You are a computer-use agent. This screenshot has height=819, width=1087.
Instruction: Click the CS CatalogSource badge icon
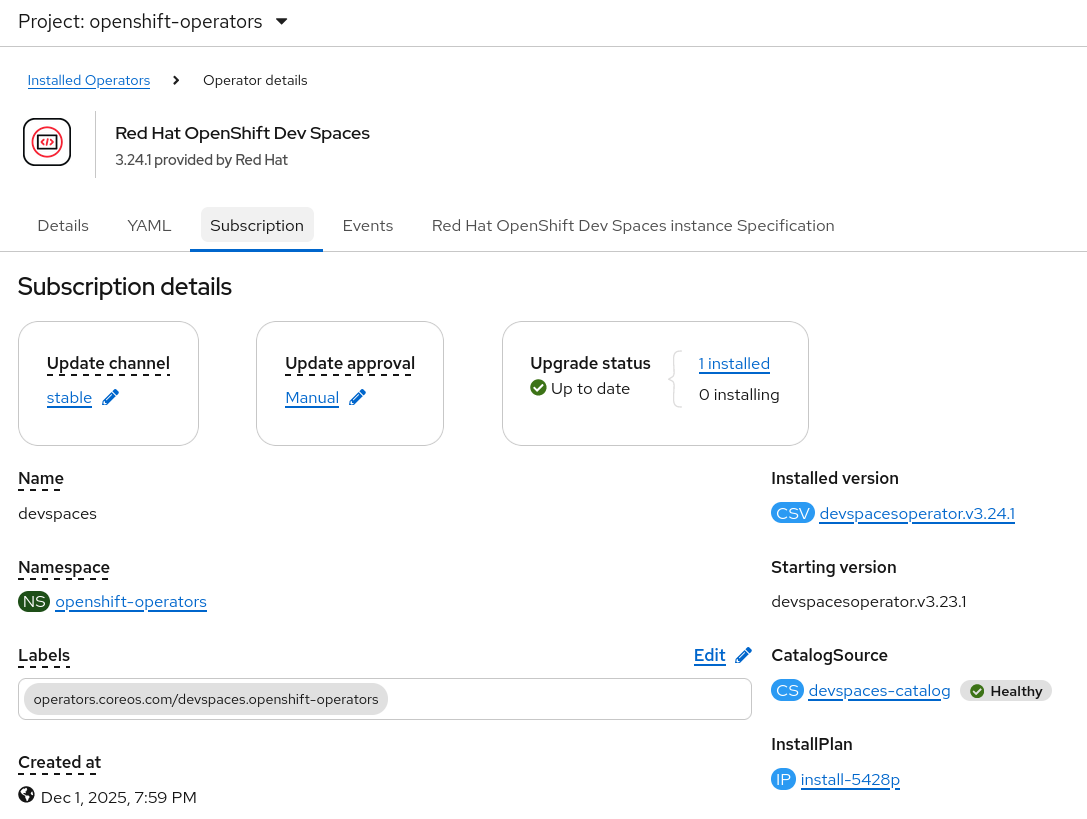tap(787, 691)
